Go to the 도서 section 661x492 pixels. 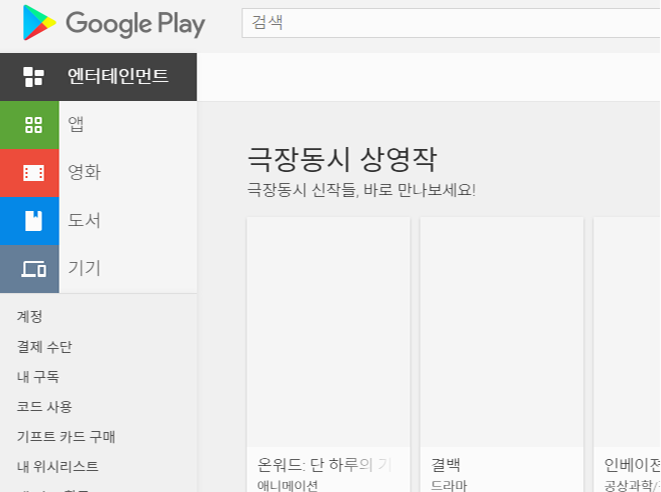point(84,220)
